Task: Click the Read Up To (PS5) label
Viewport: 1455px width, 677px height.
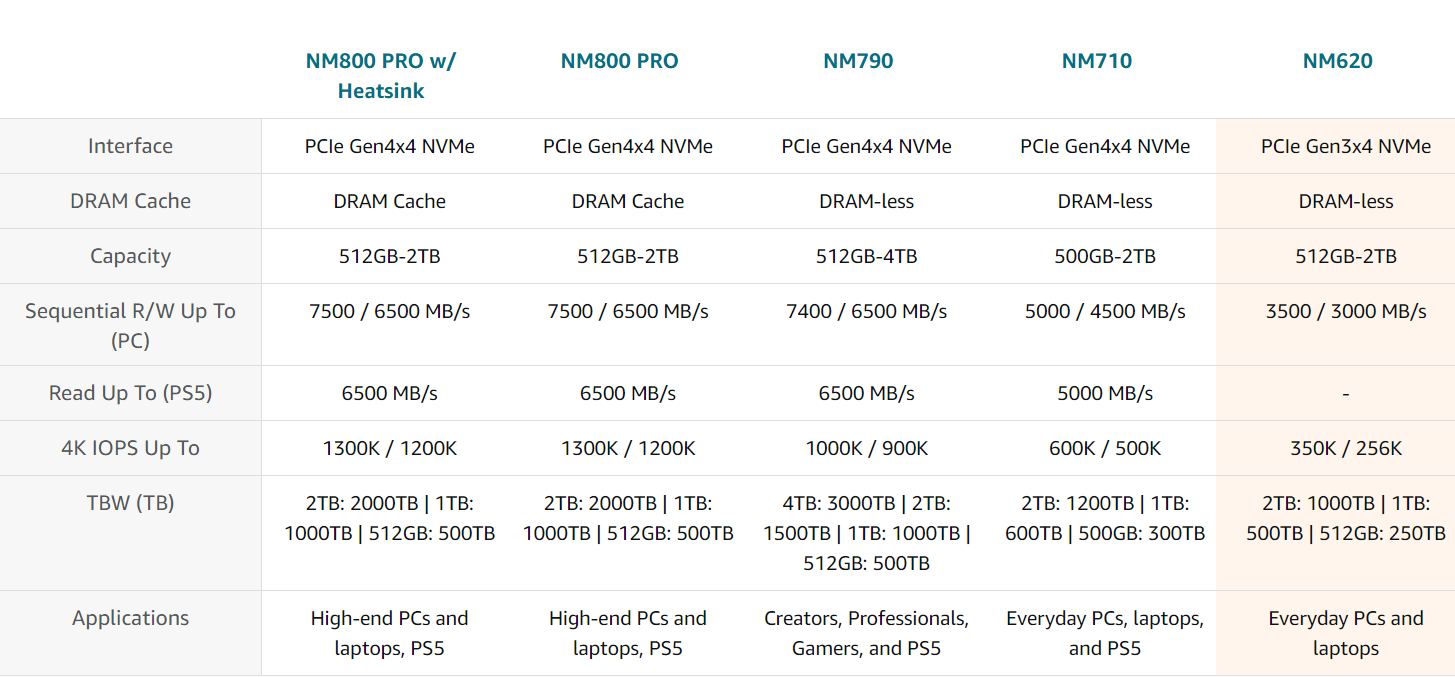Action: coord(130,393)
